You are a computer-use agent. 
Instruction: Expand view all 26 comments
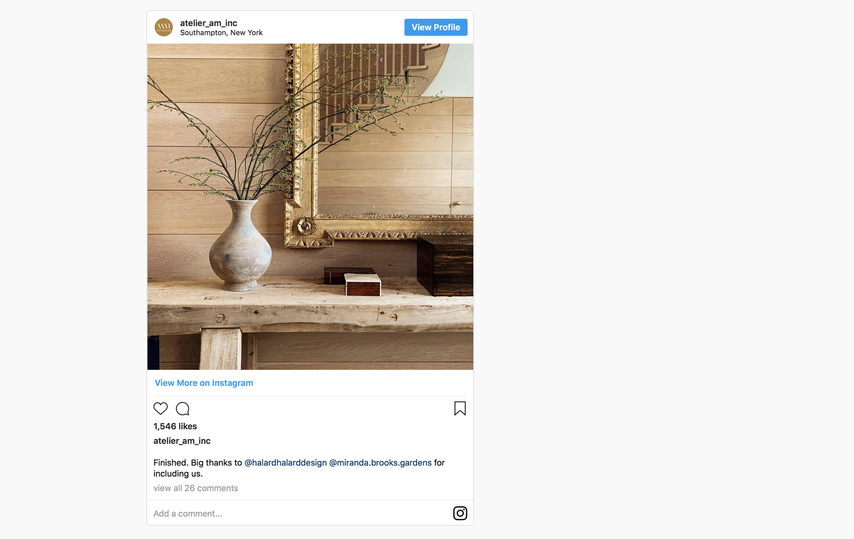pyautogui.click(x=196, y=488)
